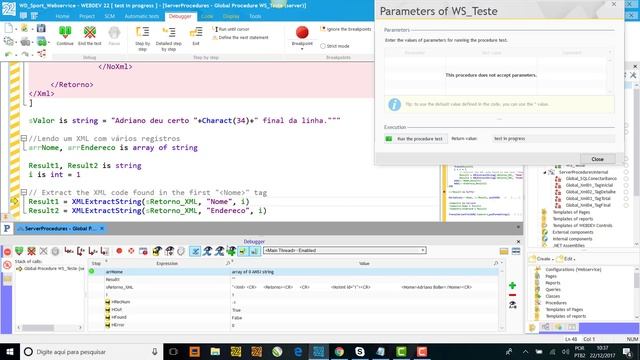Click Close in the Parameters dialog

598,159
